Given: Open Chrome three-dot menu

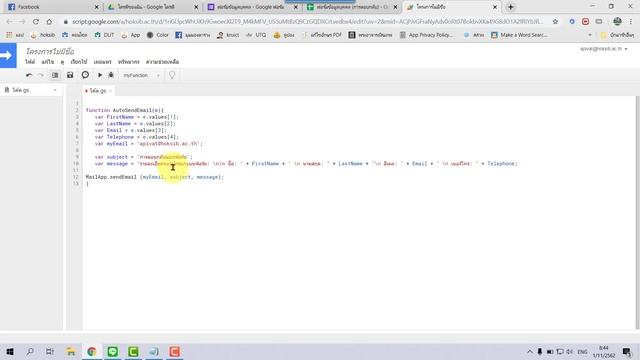Looking at the screenshot, I should point(631,22).
